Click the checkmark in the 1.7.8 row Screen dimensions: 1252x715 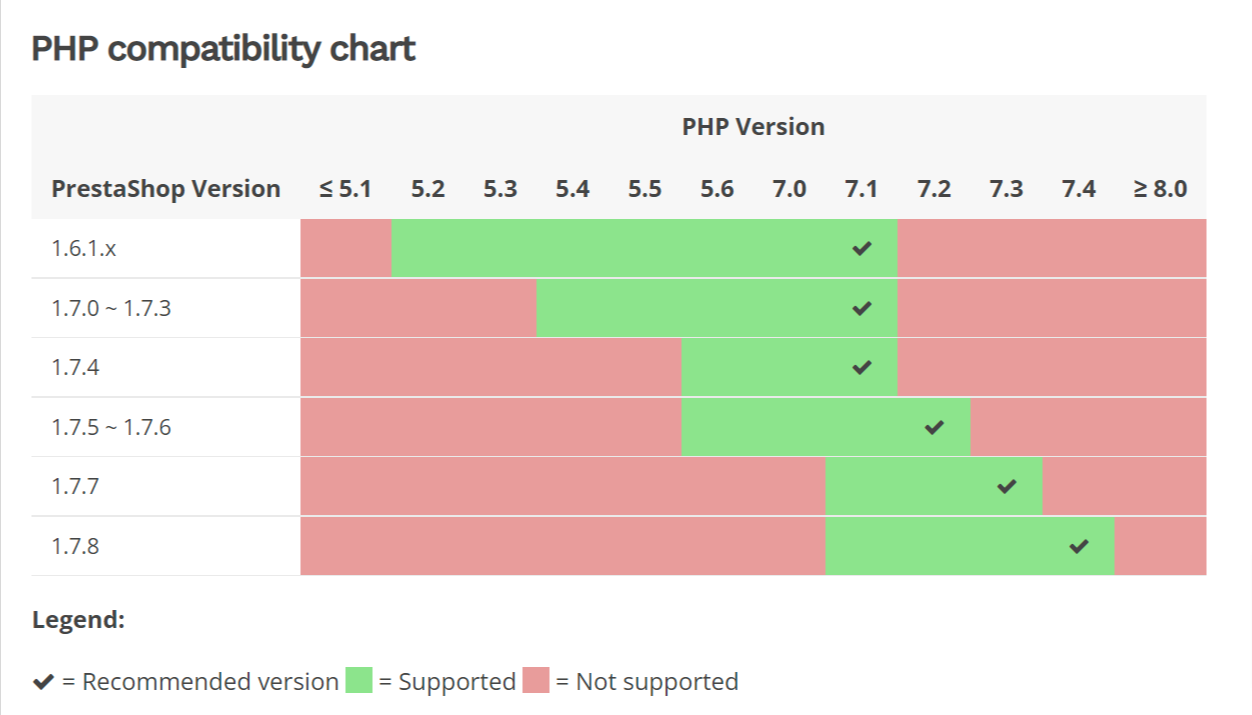[x=1078, y=547]
